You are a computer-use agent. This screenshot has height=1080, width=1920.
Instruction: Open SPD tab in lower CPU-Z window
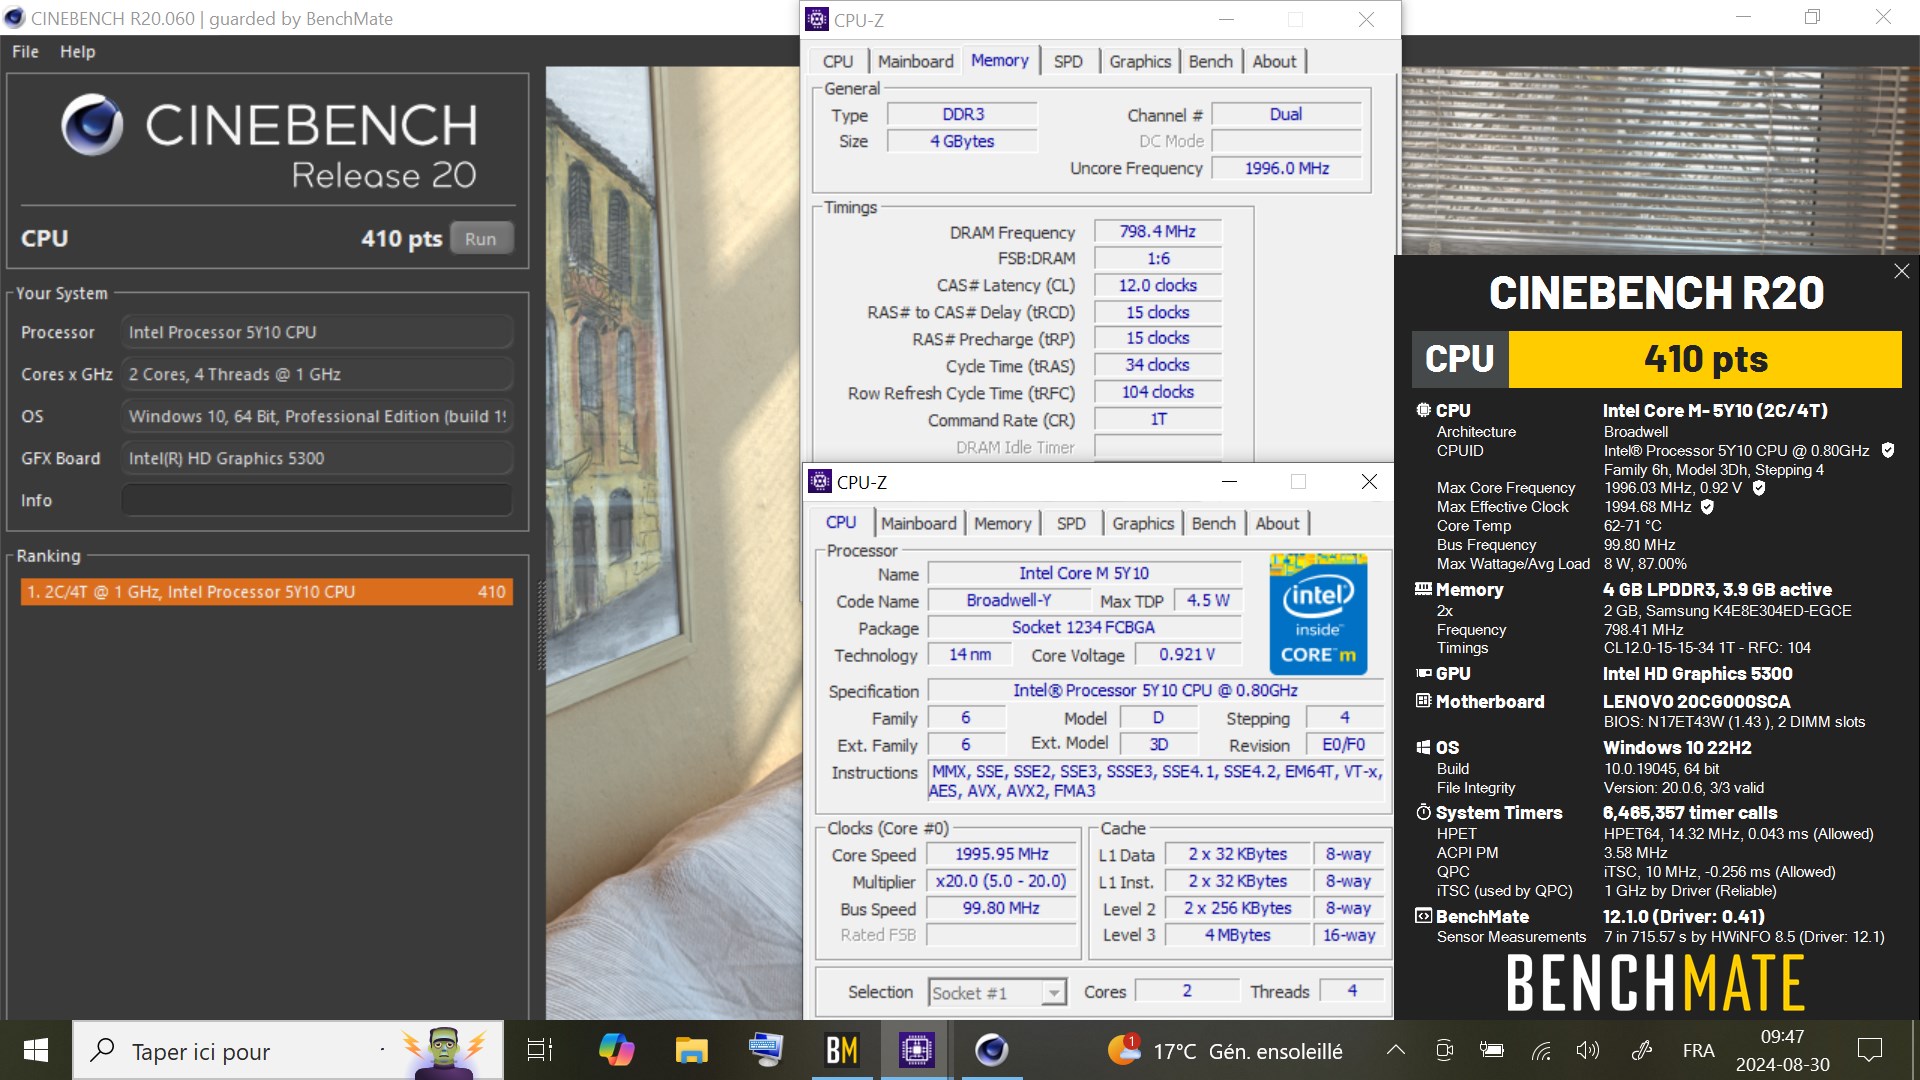click(x=1071, y=523)
